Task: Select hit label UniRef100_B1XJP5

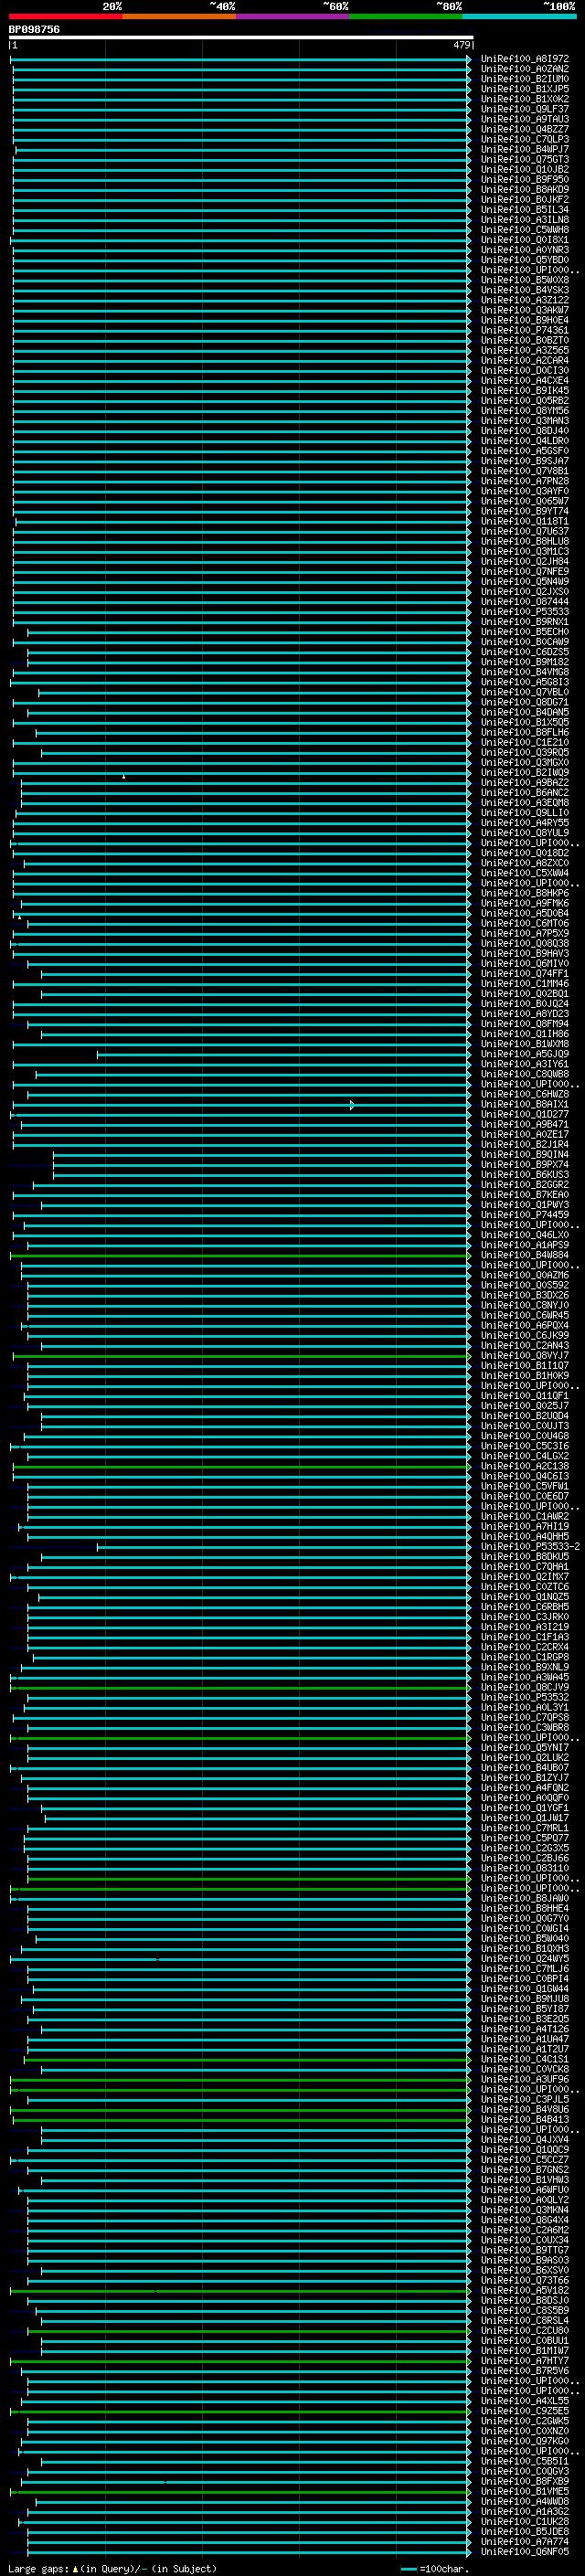Action: click(x=525, y=89)
